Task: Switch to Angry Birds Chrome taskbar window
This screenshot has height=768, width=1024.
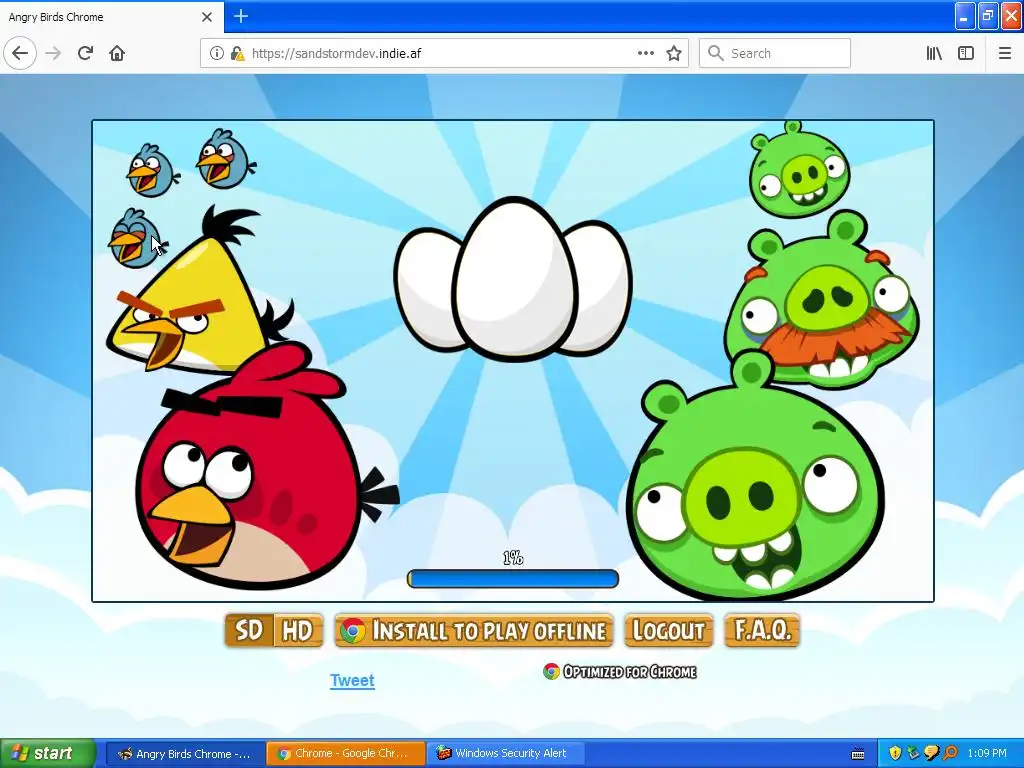Action: (x=185, y=754)
